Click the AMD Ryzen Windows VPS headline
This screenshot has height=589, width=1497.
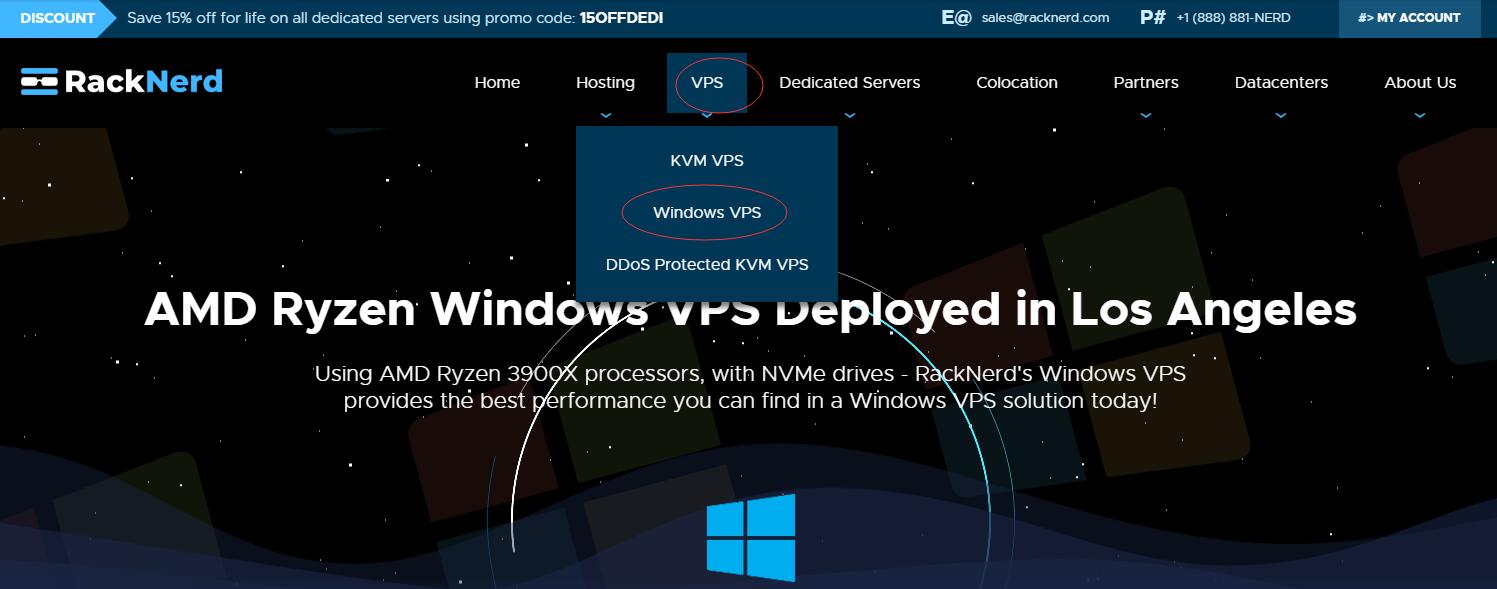pyautogui.click(x=750, y=309)
